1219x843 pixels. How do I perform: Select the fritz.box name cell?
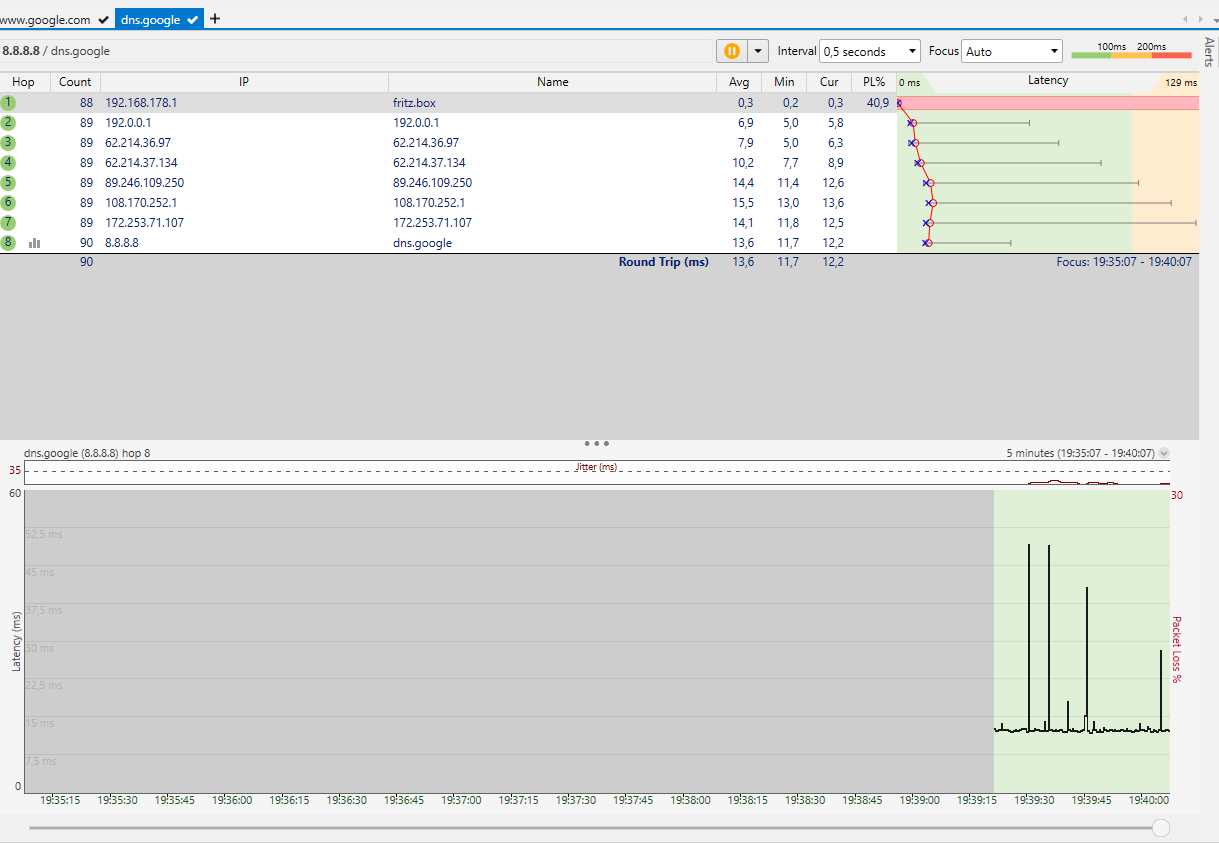(x=414, y=103)
